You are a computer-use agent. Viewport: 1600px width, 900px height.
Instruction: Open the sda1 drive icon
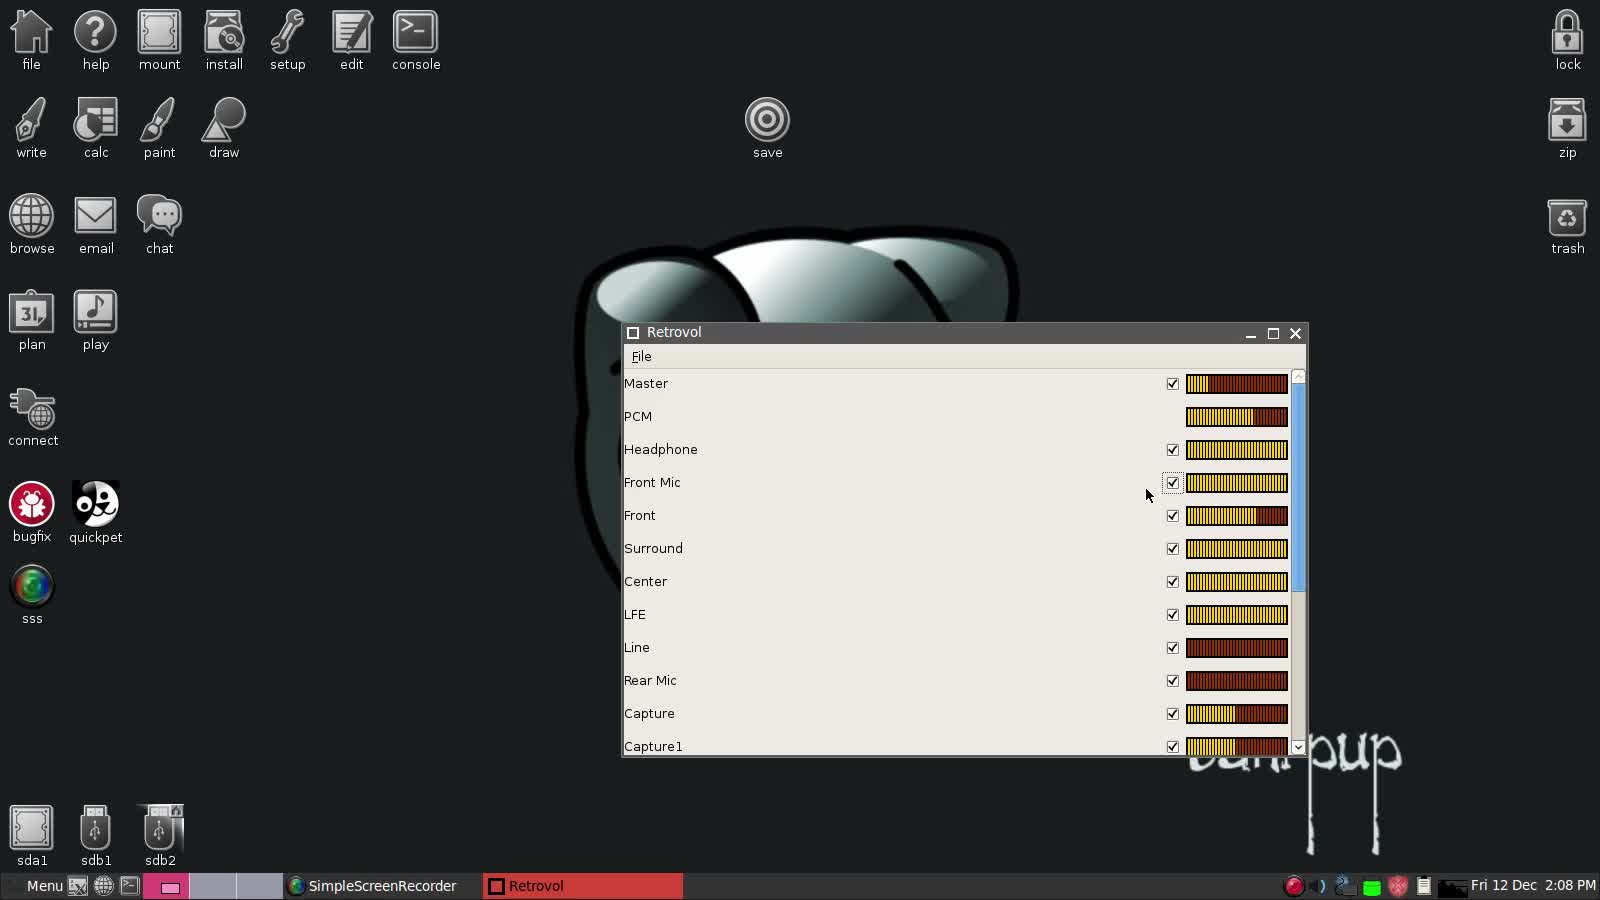(x=30, y=827)
